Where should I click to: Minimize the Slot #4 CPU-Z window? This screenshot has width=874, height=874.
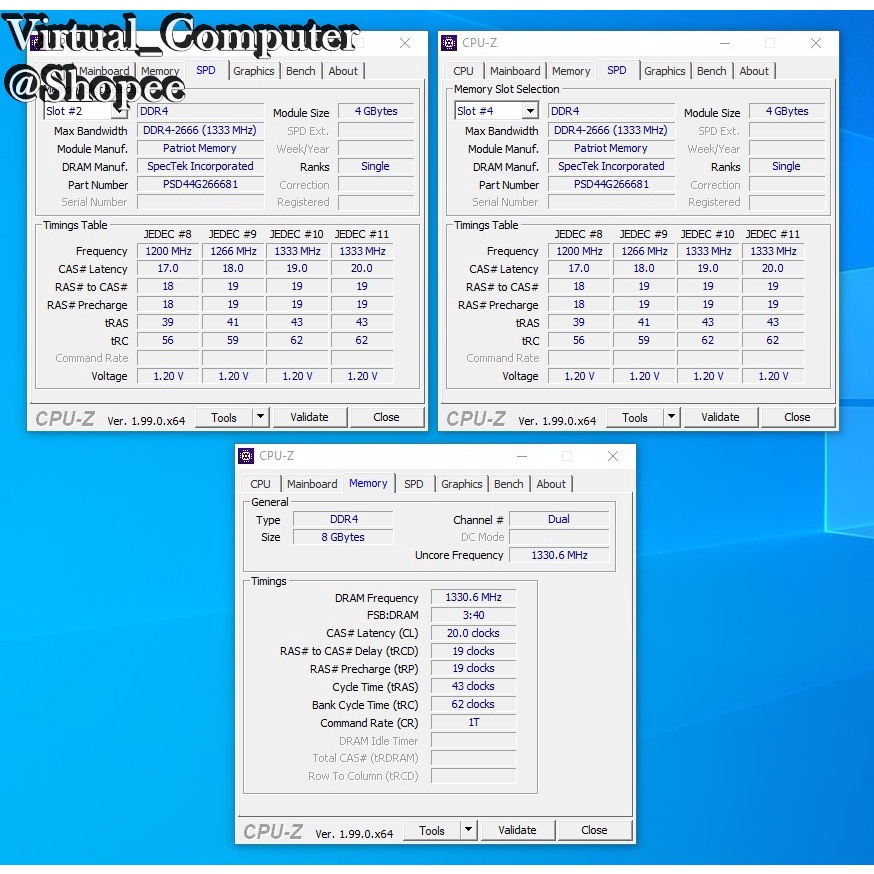725,43
